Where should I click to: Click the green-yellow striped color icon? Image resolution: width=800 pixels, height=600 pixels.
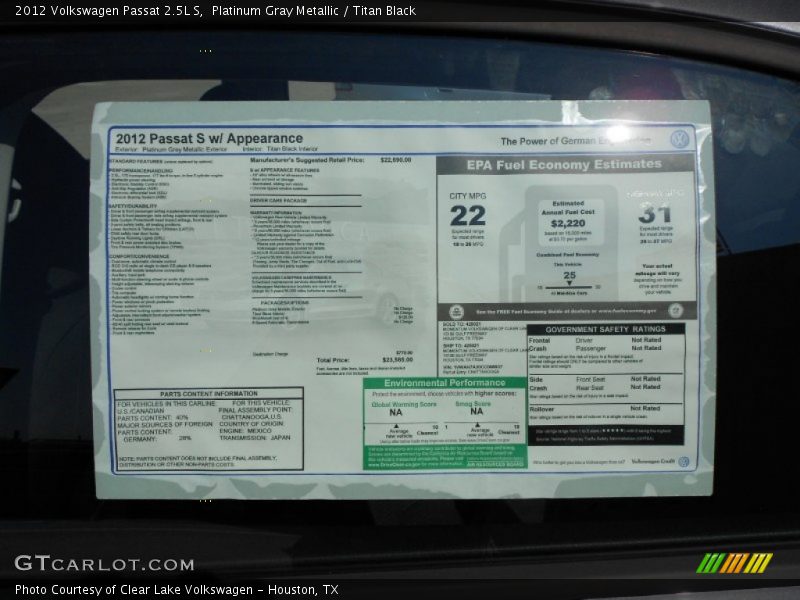[x=734, y=563]
